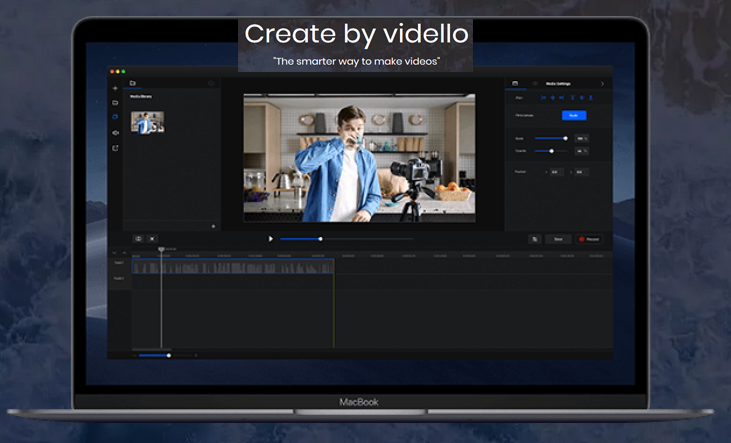The height and width of the screenshot is (443, 731).
Task: Click the add button at library panel bottom
Action: click(x=213, y=226)
